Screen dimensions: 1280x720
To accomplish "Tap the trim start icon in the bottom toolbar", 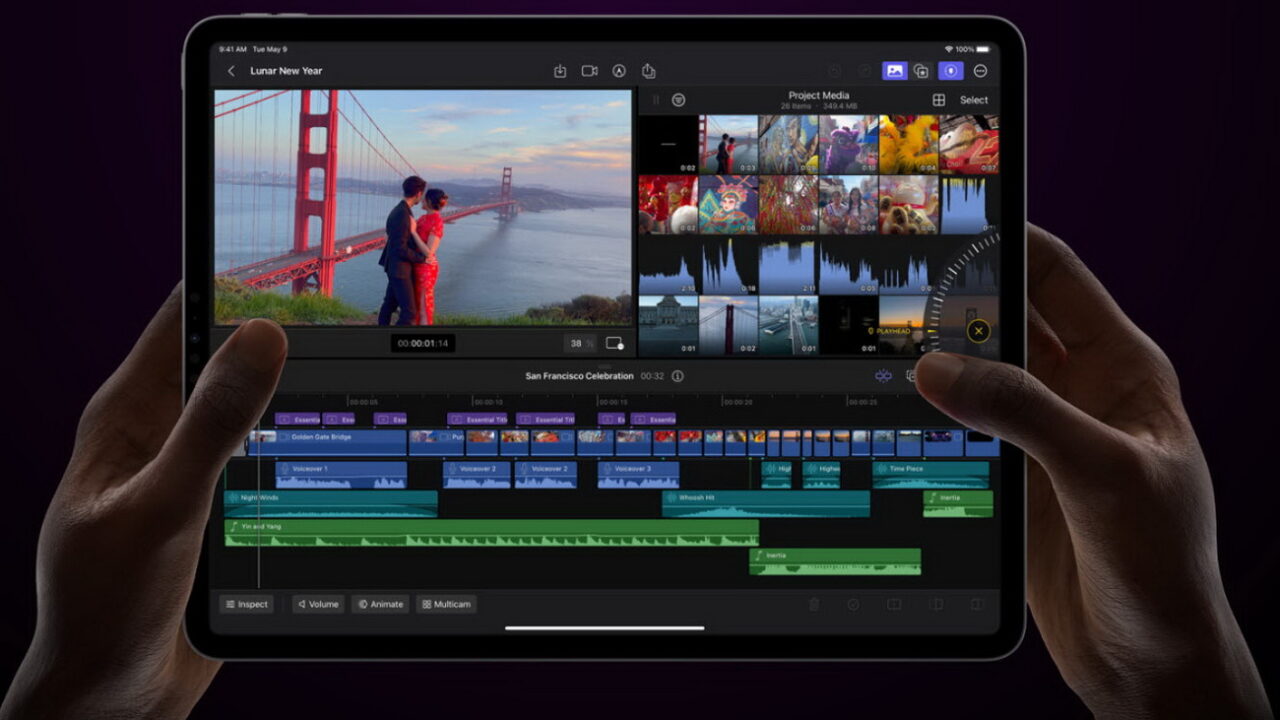I will [937, 604].
